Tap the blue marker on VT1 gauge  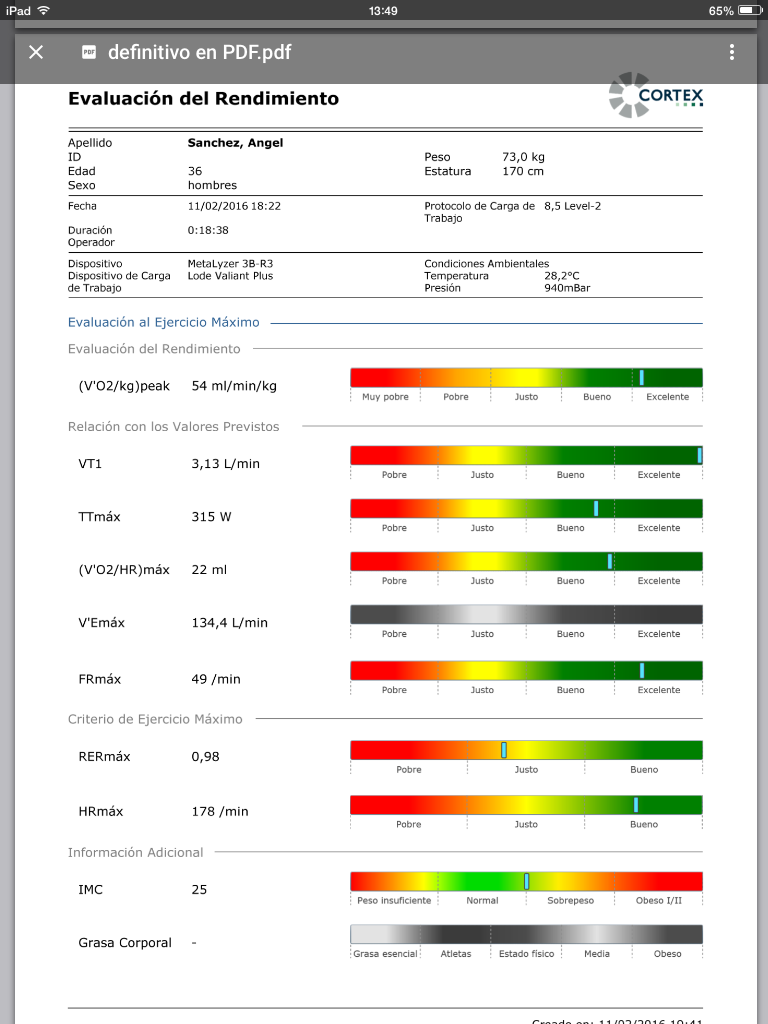coord(699,455)
